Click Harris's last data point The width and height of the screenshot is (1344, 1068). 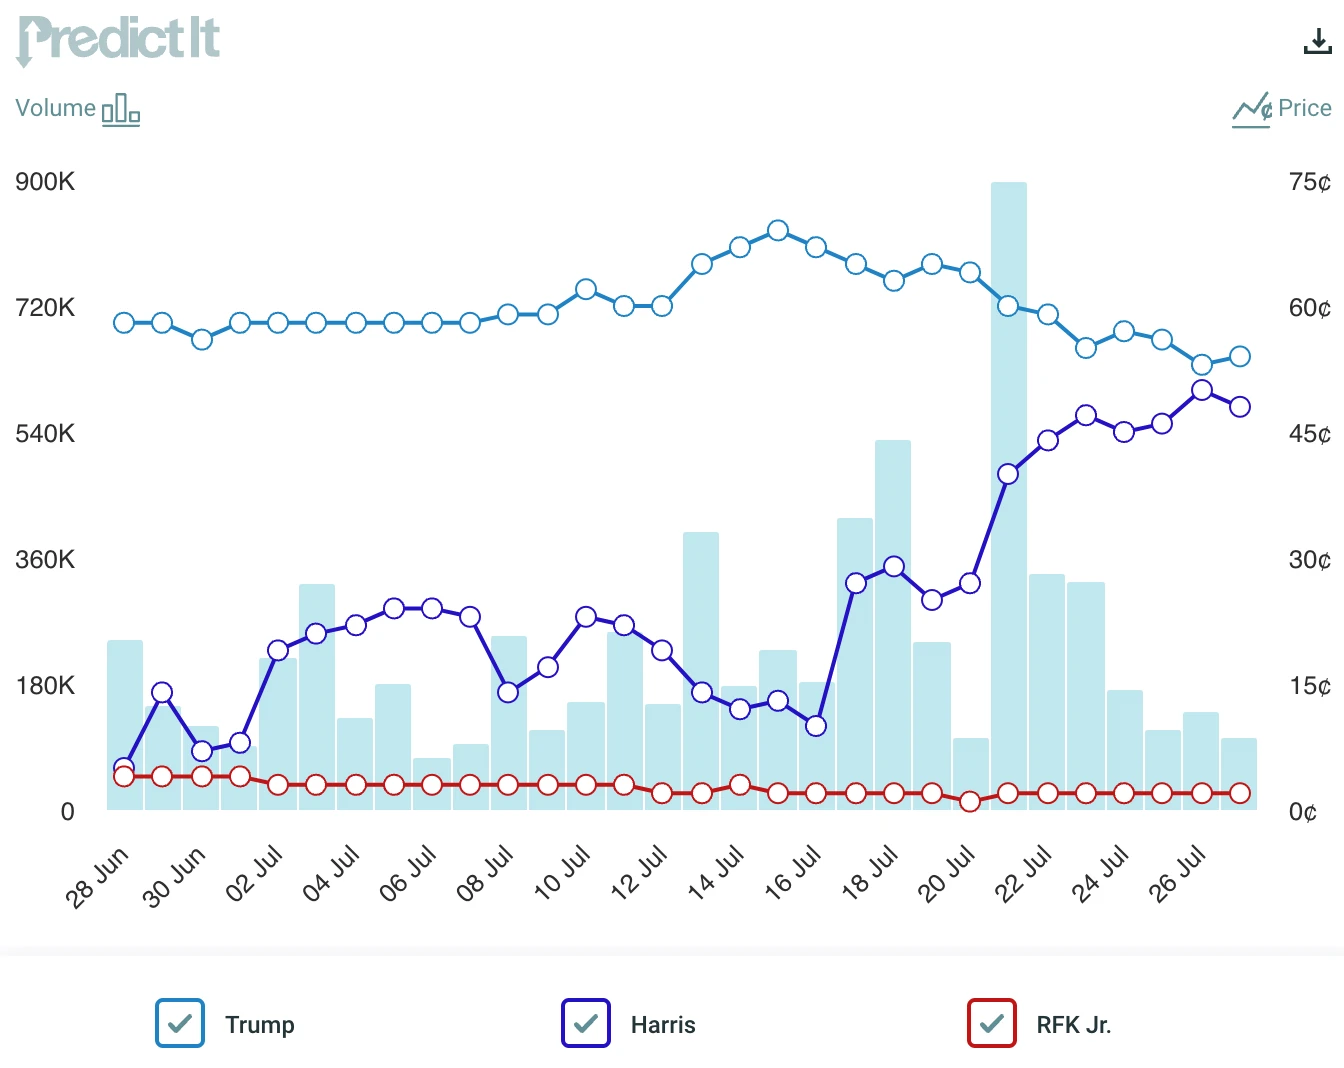[1240, 406]
